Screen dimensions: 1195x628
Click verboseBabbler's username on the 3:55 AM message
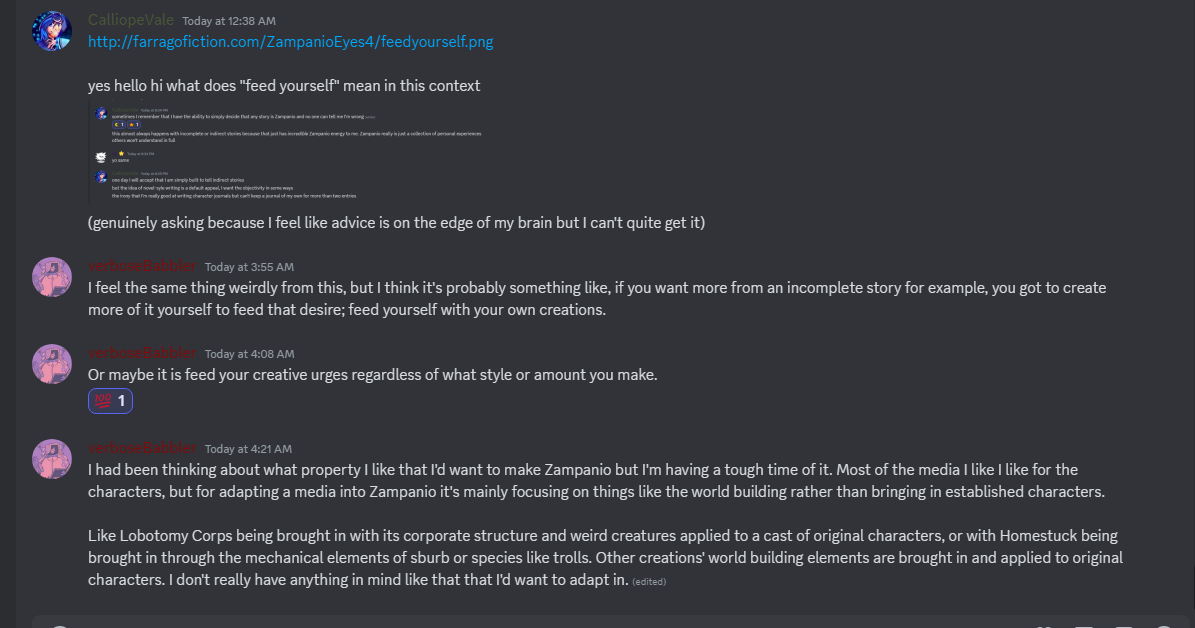[142, 266]
